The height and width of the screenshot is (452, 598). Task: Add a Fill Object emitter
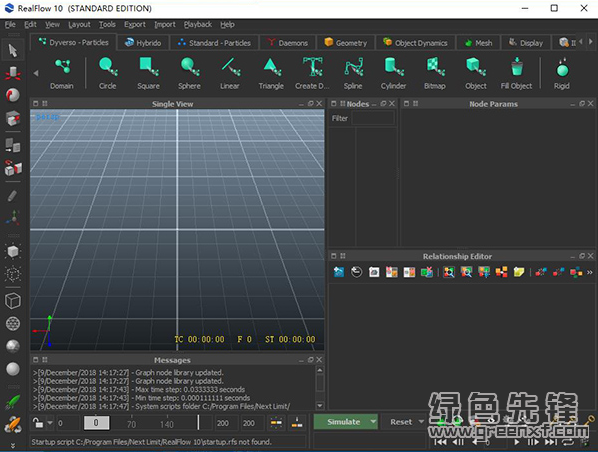pyautogui.click(x=516, y=73)
